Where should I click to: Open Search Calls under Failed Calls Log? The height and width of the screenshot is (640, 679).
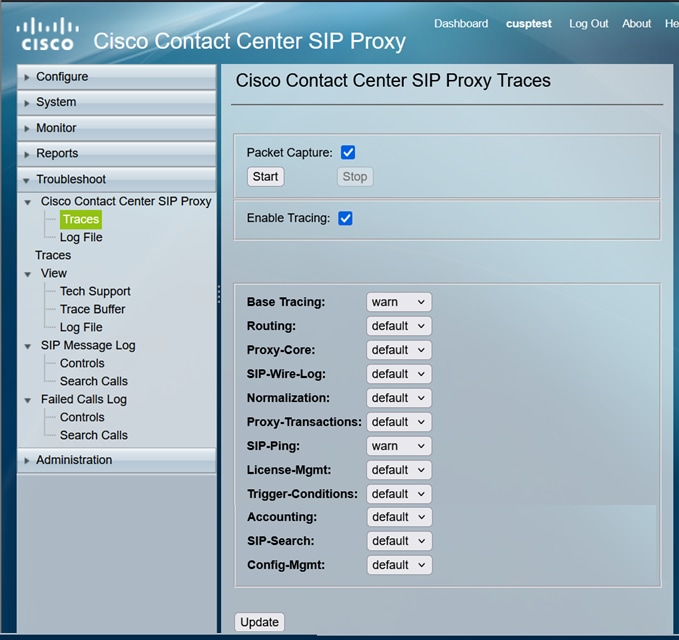click(94, 435)
